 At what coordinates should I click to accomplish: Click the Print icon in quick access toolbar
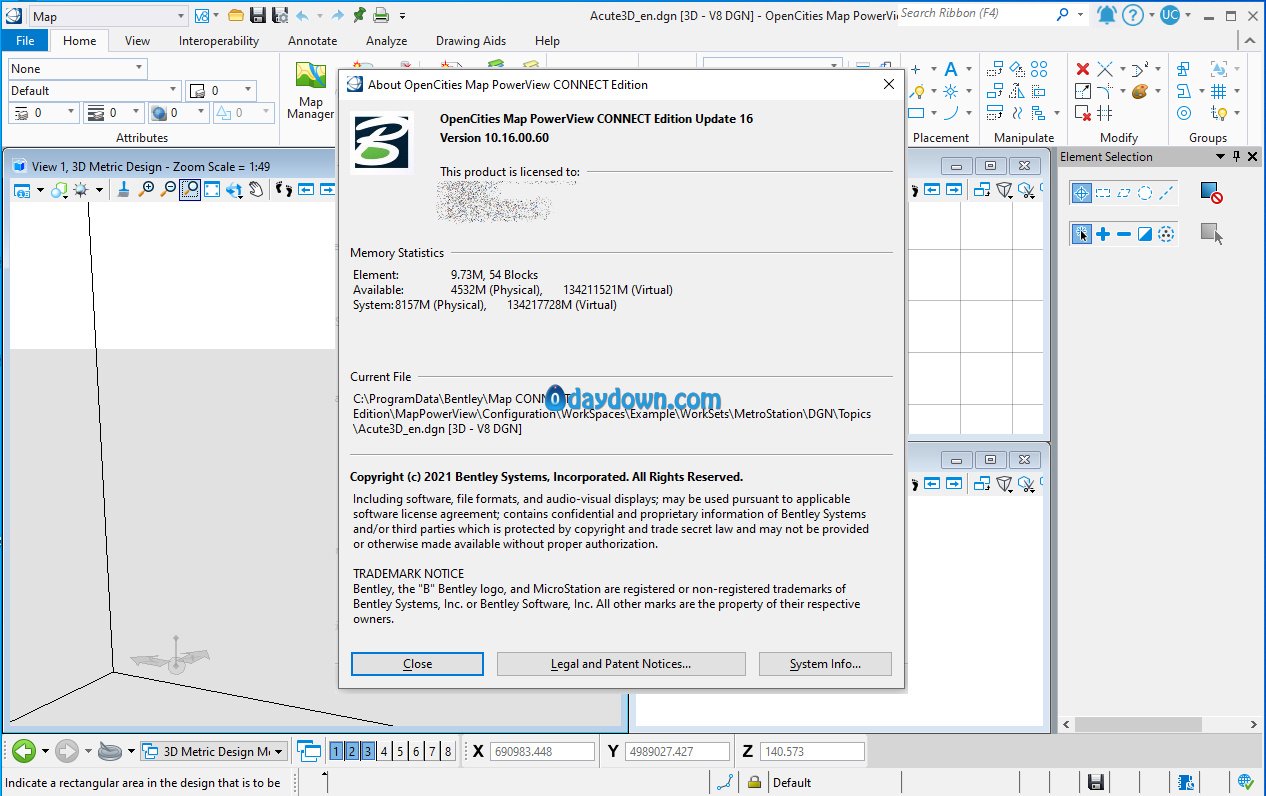(381, 15)
